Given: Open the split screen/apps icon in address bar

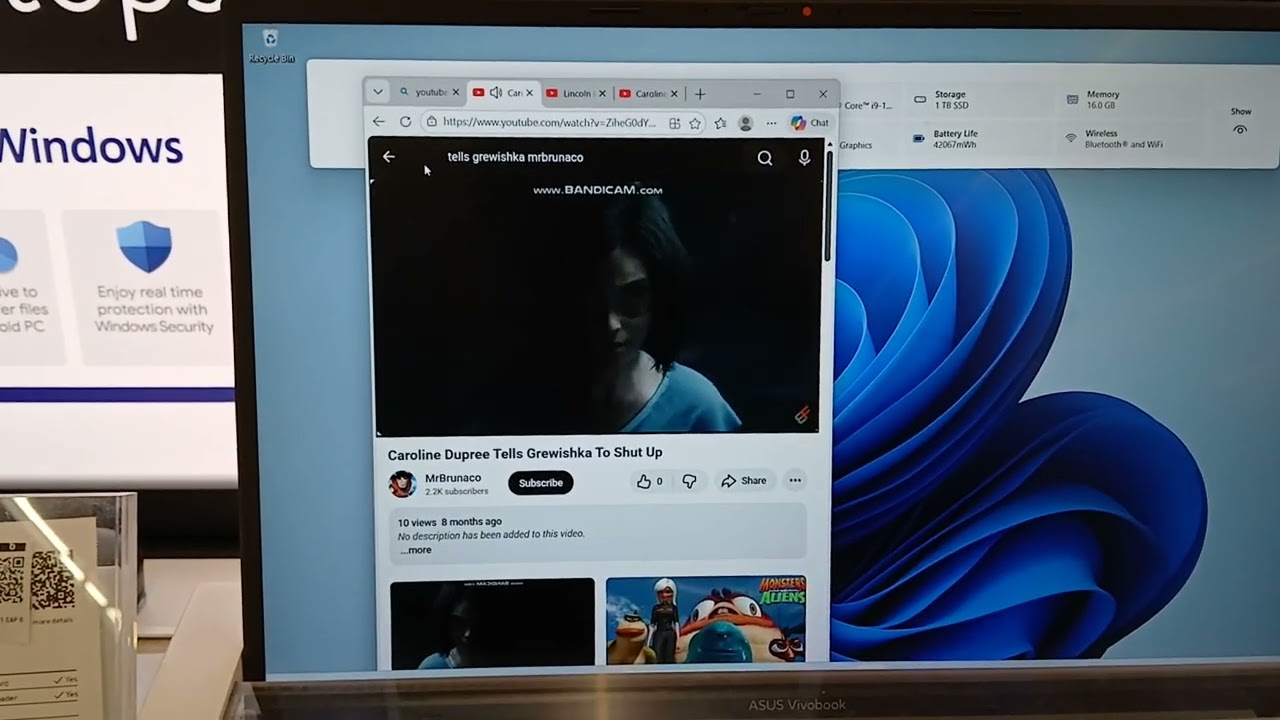Looking at the screenshot, I should pyautogui.click(x=675, y=123).
